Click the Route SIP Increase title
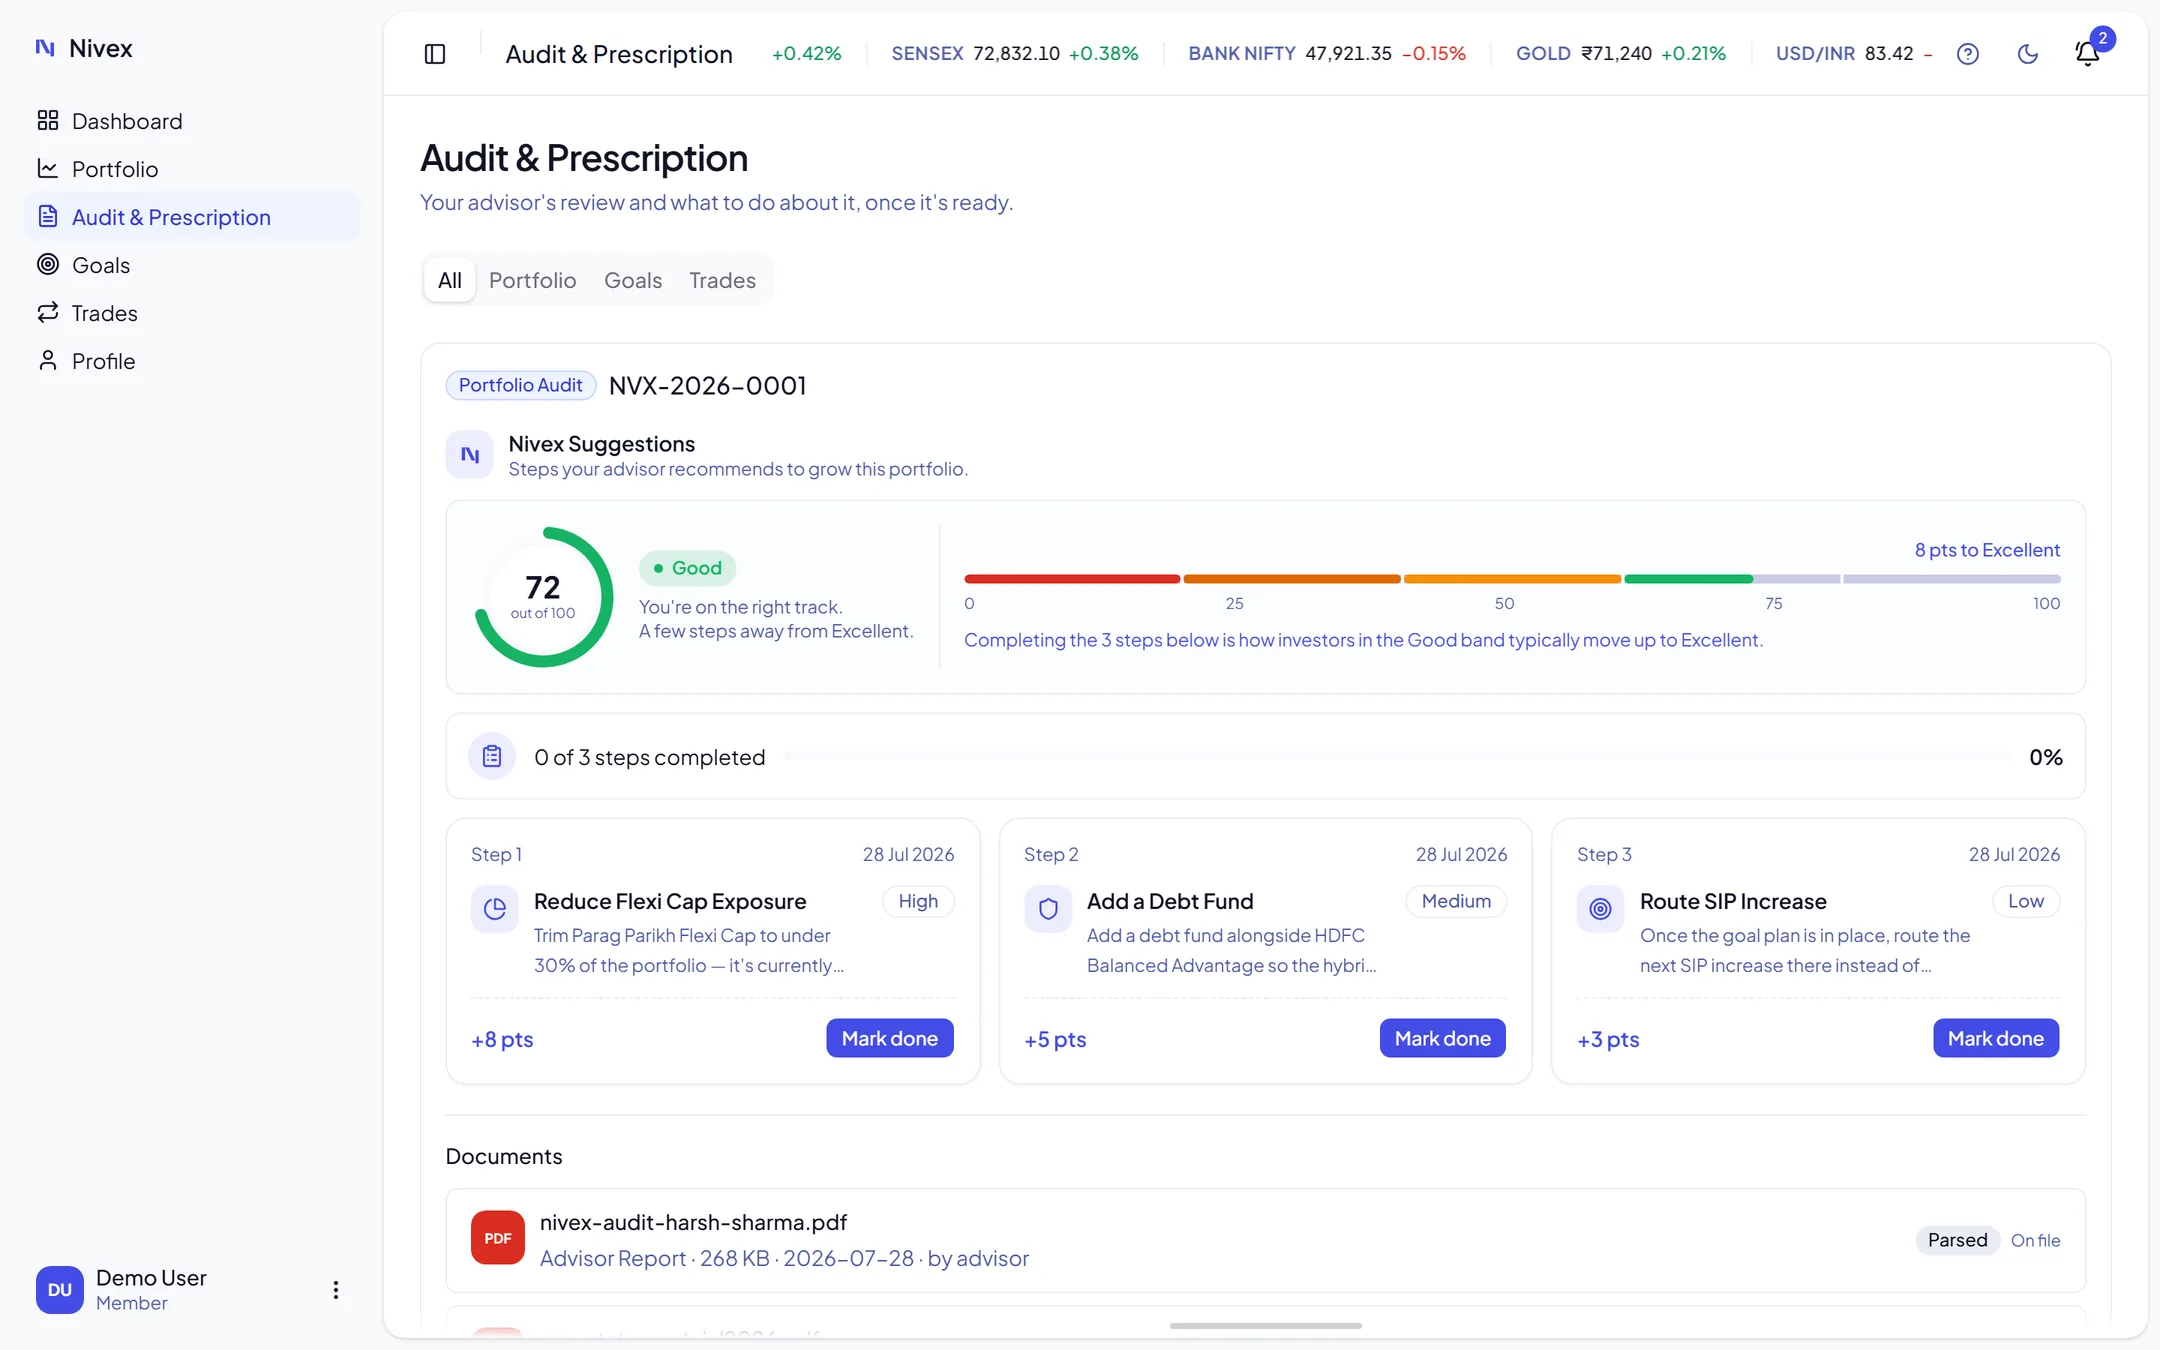 (x=1733, y=901)
